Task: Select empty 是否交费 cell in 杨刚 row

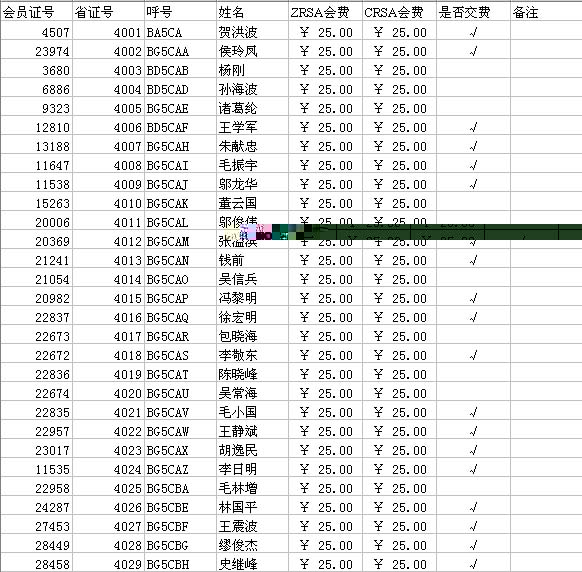Action: pos(474,68)
